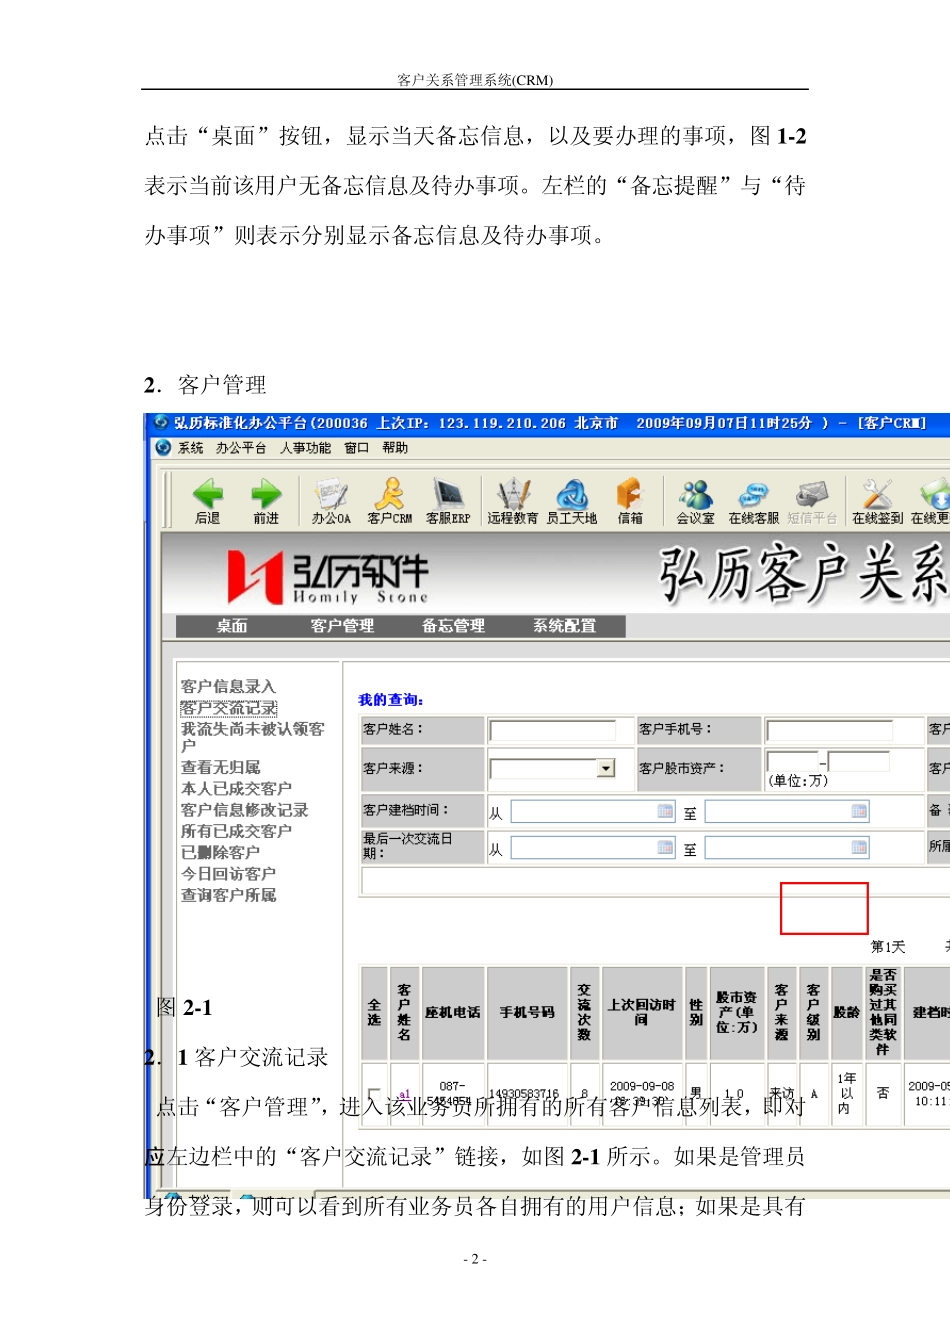Open calendar picker for 客户建档时间 end date
This screenshot has height=1344, width=950.
tap(859, 811)
